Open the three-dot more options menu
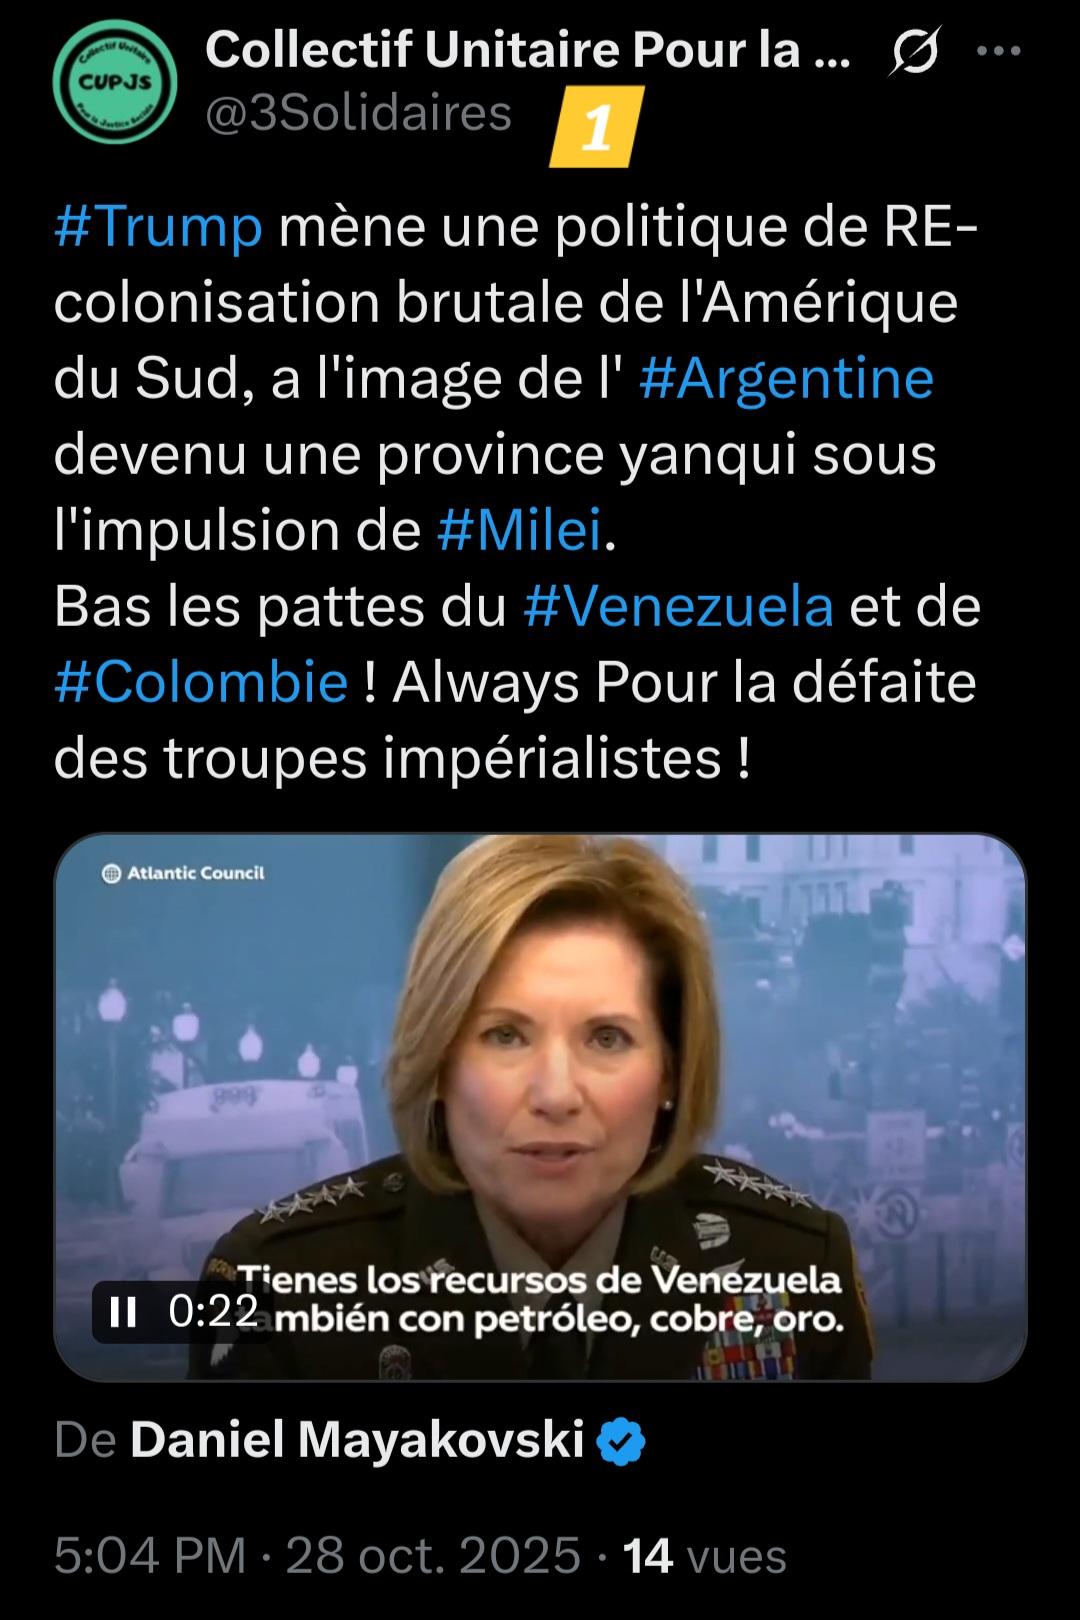Viewport: 1080px width, 1620px height. pos(998,51)
